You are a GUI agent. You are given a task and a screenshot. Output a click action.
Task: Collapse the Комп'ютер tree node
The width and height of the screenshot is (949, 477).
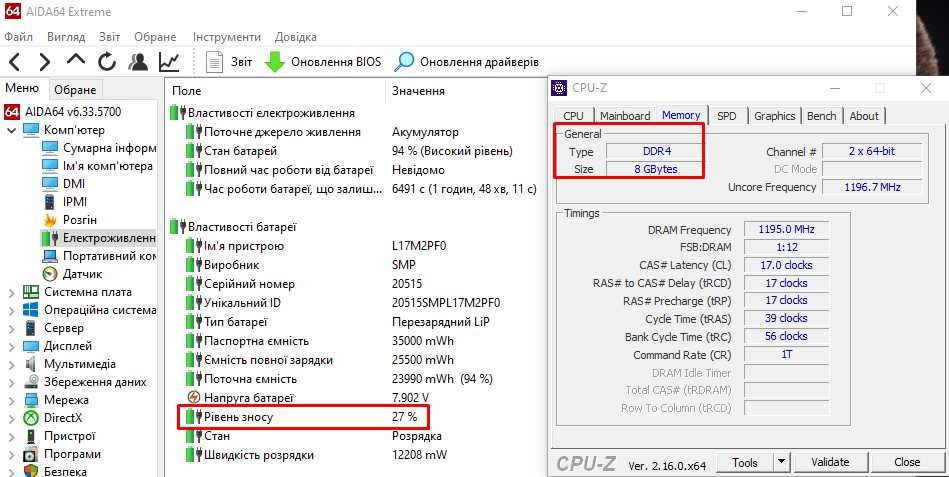(x=12, y=130)
